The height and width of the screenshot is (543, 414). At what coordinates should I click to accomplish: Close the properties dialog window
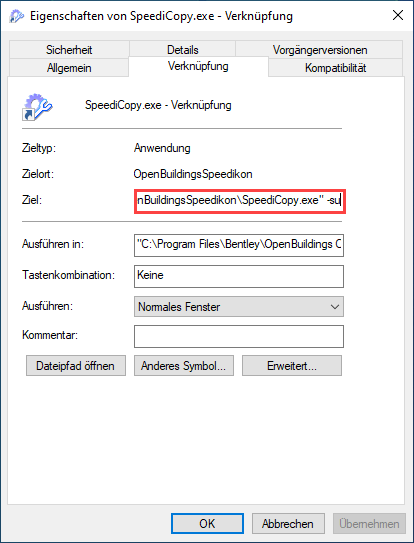(x=398, y=16)
